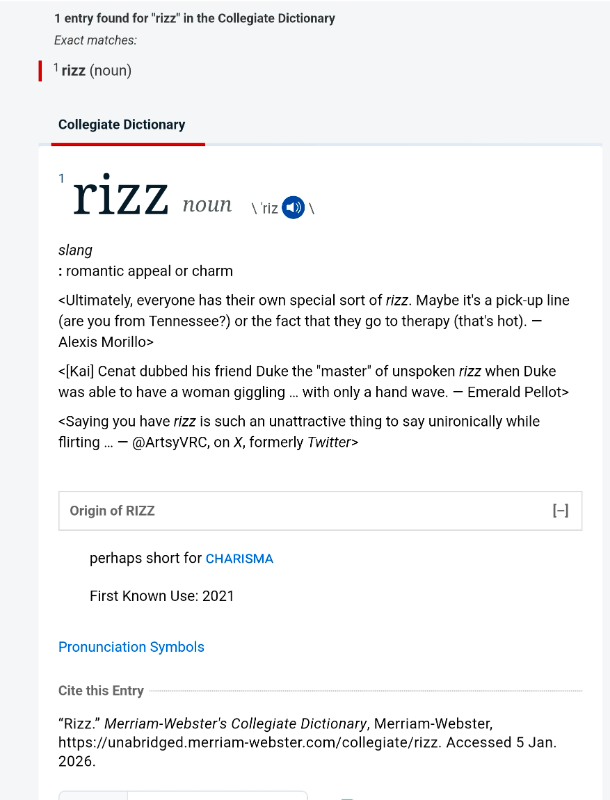610x800 pixels.
Task: Click the "1 entry found" results summary
Action: (x=195, y=18)
